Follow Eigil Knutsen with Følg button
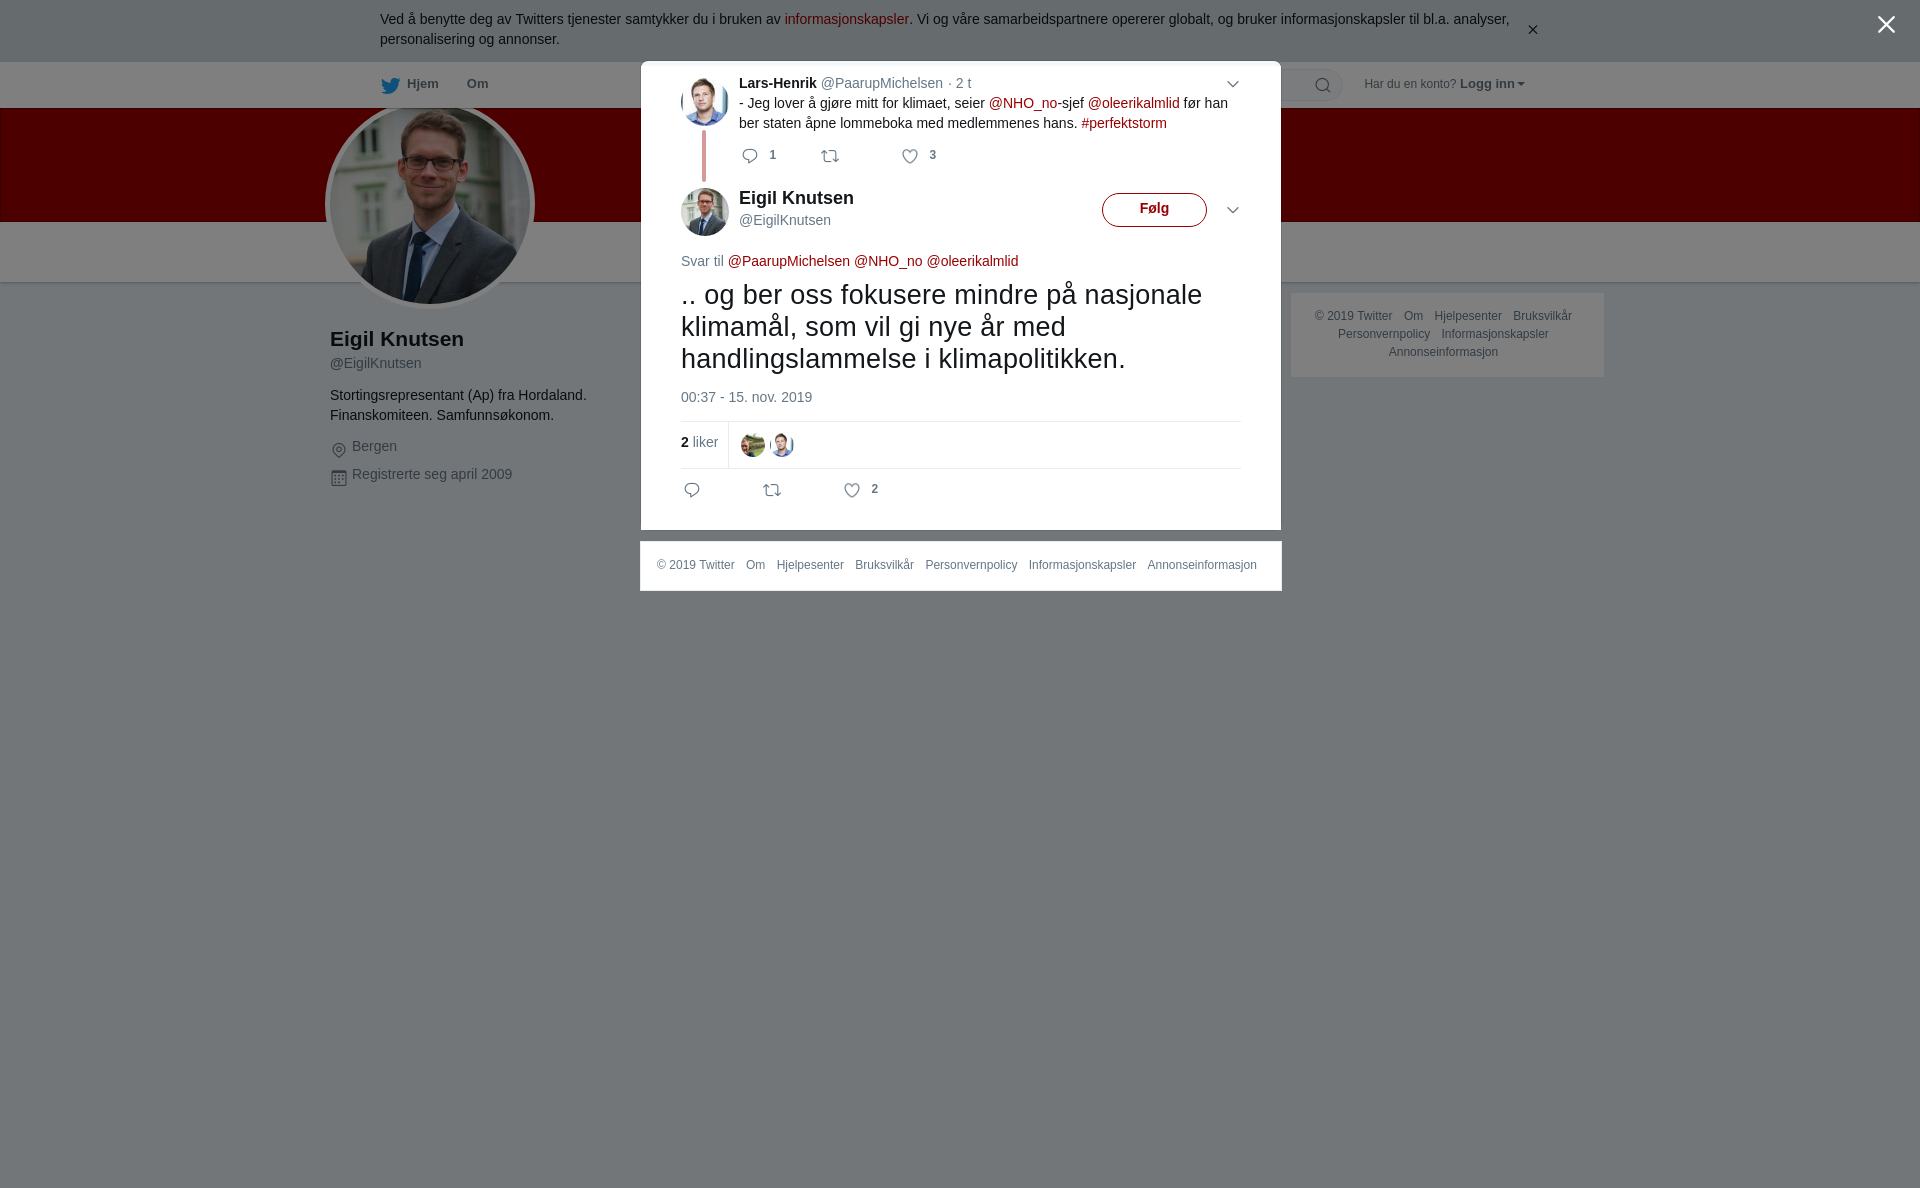1920x1188 pixels. pos(1154,210)
